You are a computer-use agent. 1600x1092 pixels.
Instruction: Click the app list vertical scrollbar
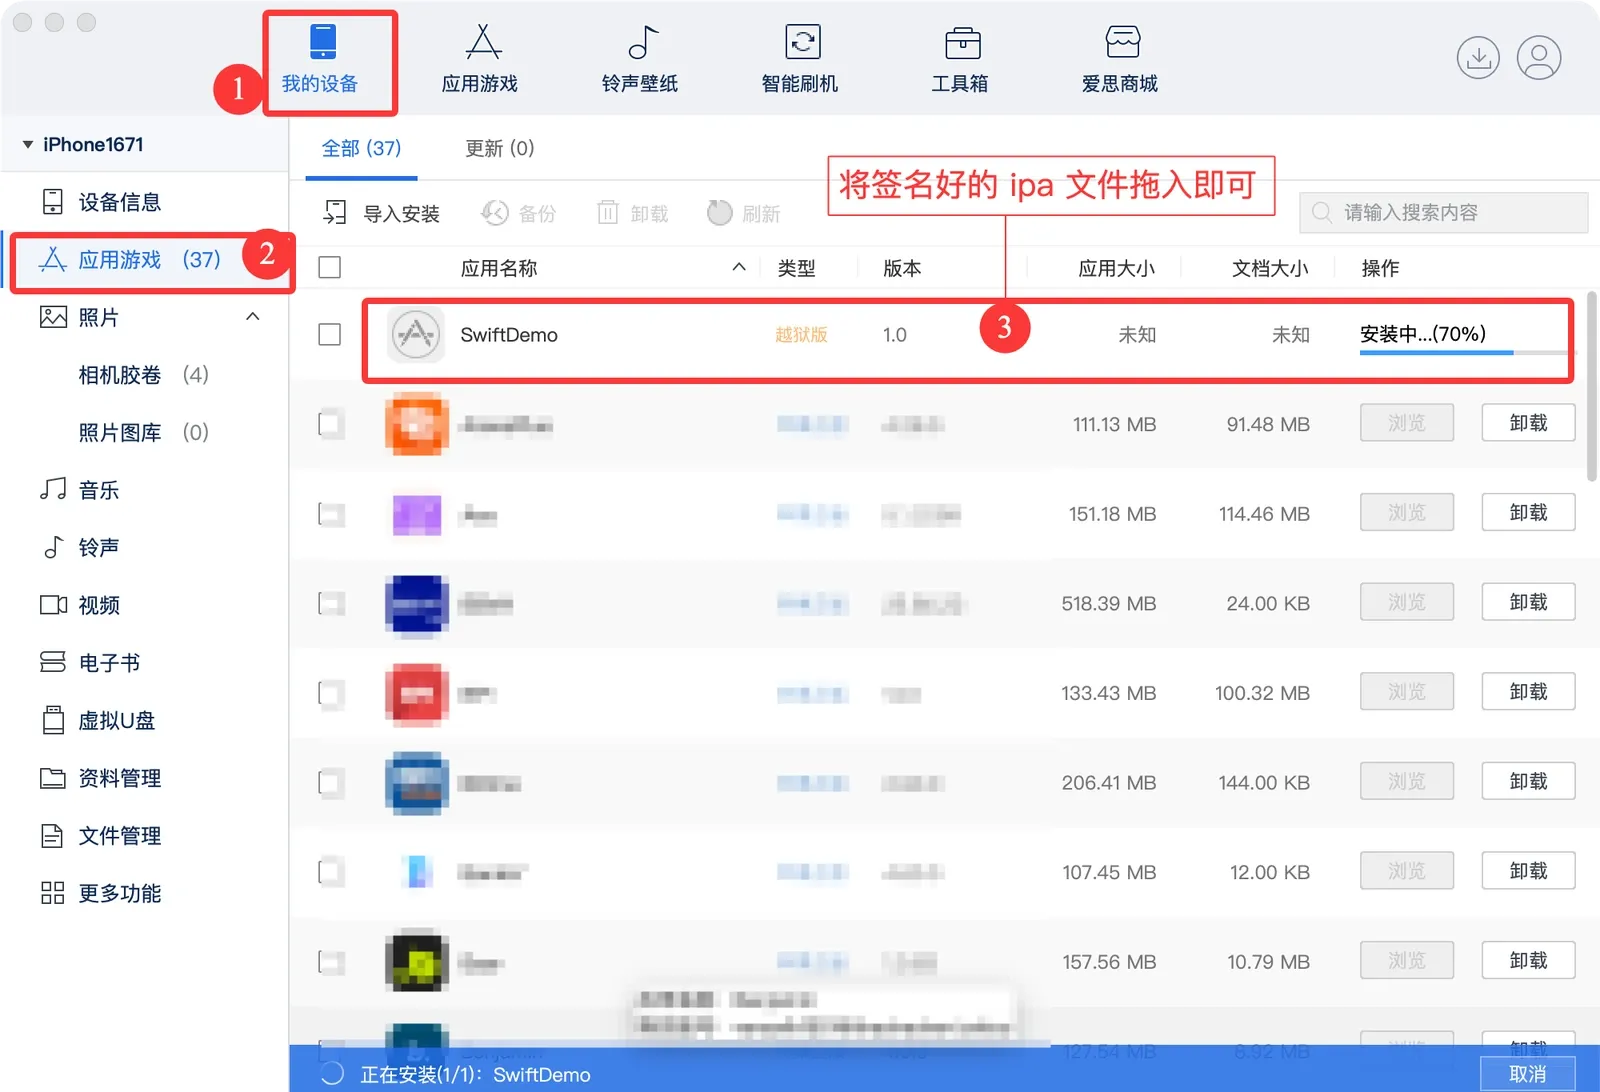point(1592,386)
